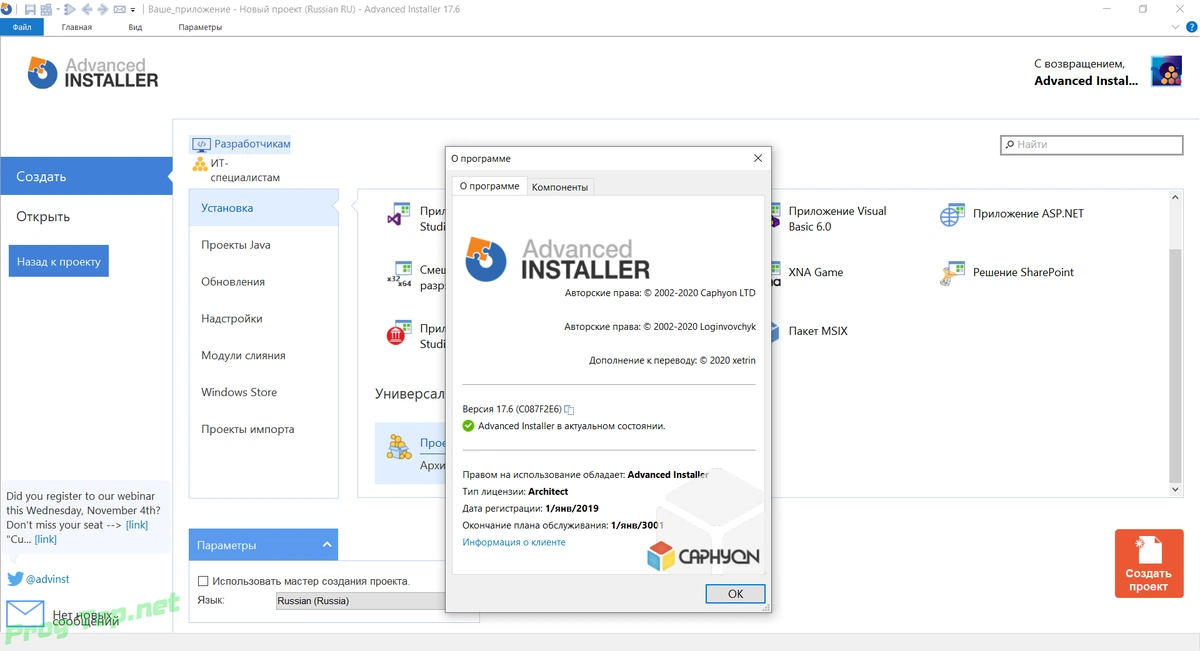The width and height of the screenshot is (1200, 651).
Task: Click the Создать проект button
Action: point(1148,564)
